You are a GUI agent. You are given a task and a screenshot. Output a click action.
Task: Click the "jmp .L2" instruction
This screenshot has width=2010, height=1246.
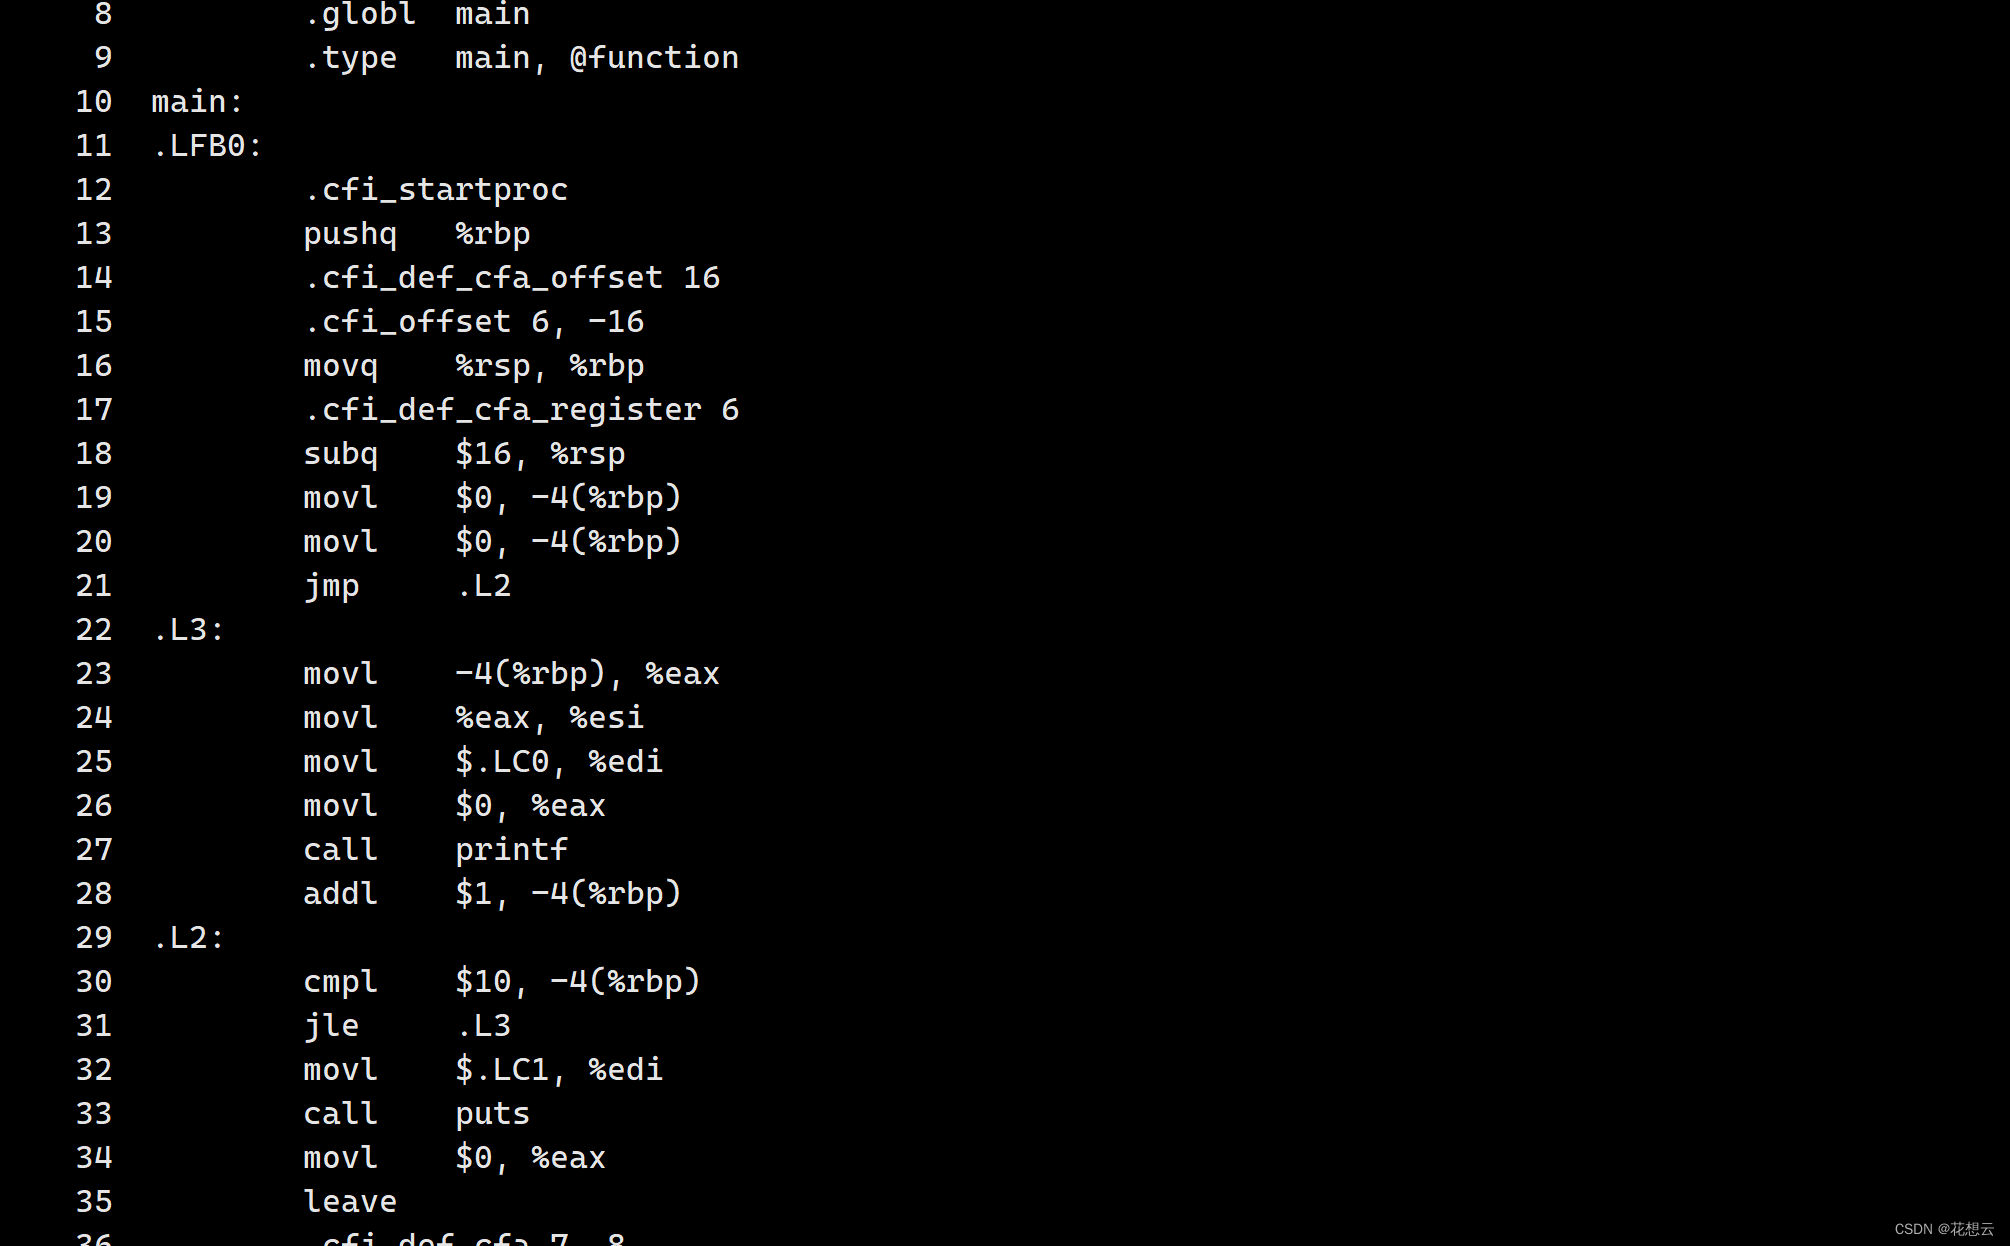click(x=407, y=586)
